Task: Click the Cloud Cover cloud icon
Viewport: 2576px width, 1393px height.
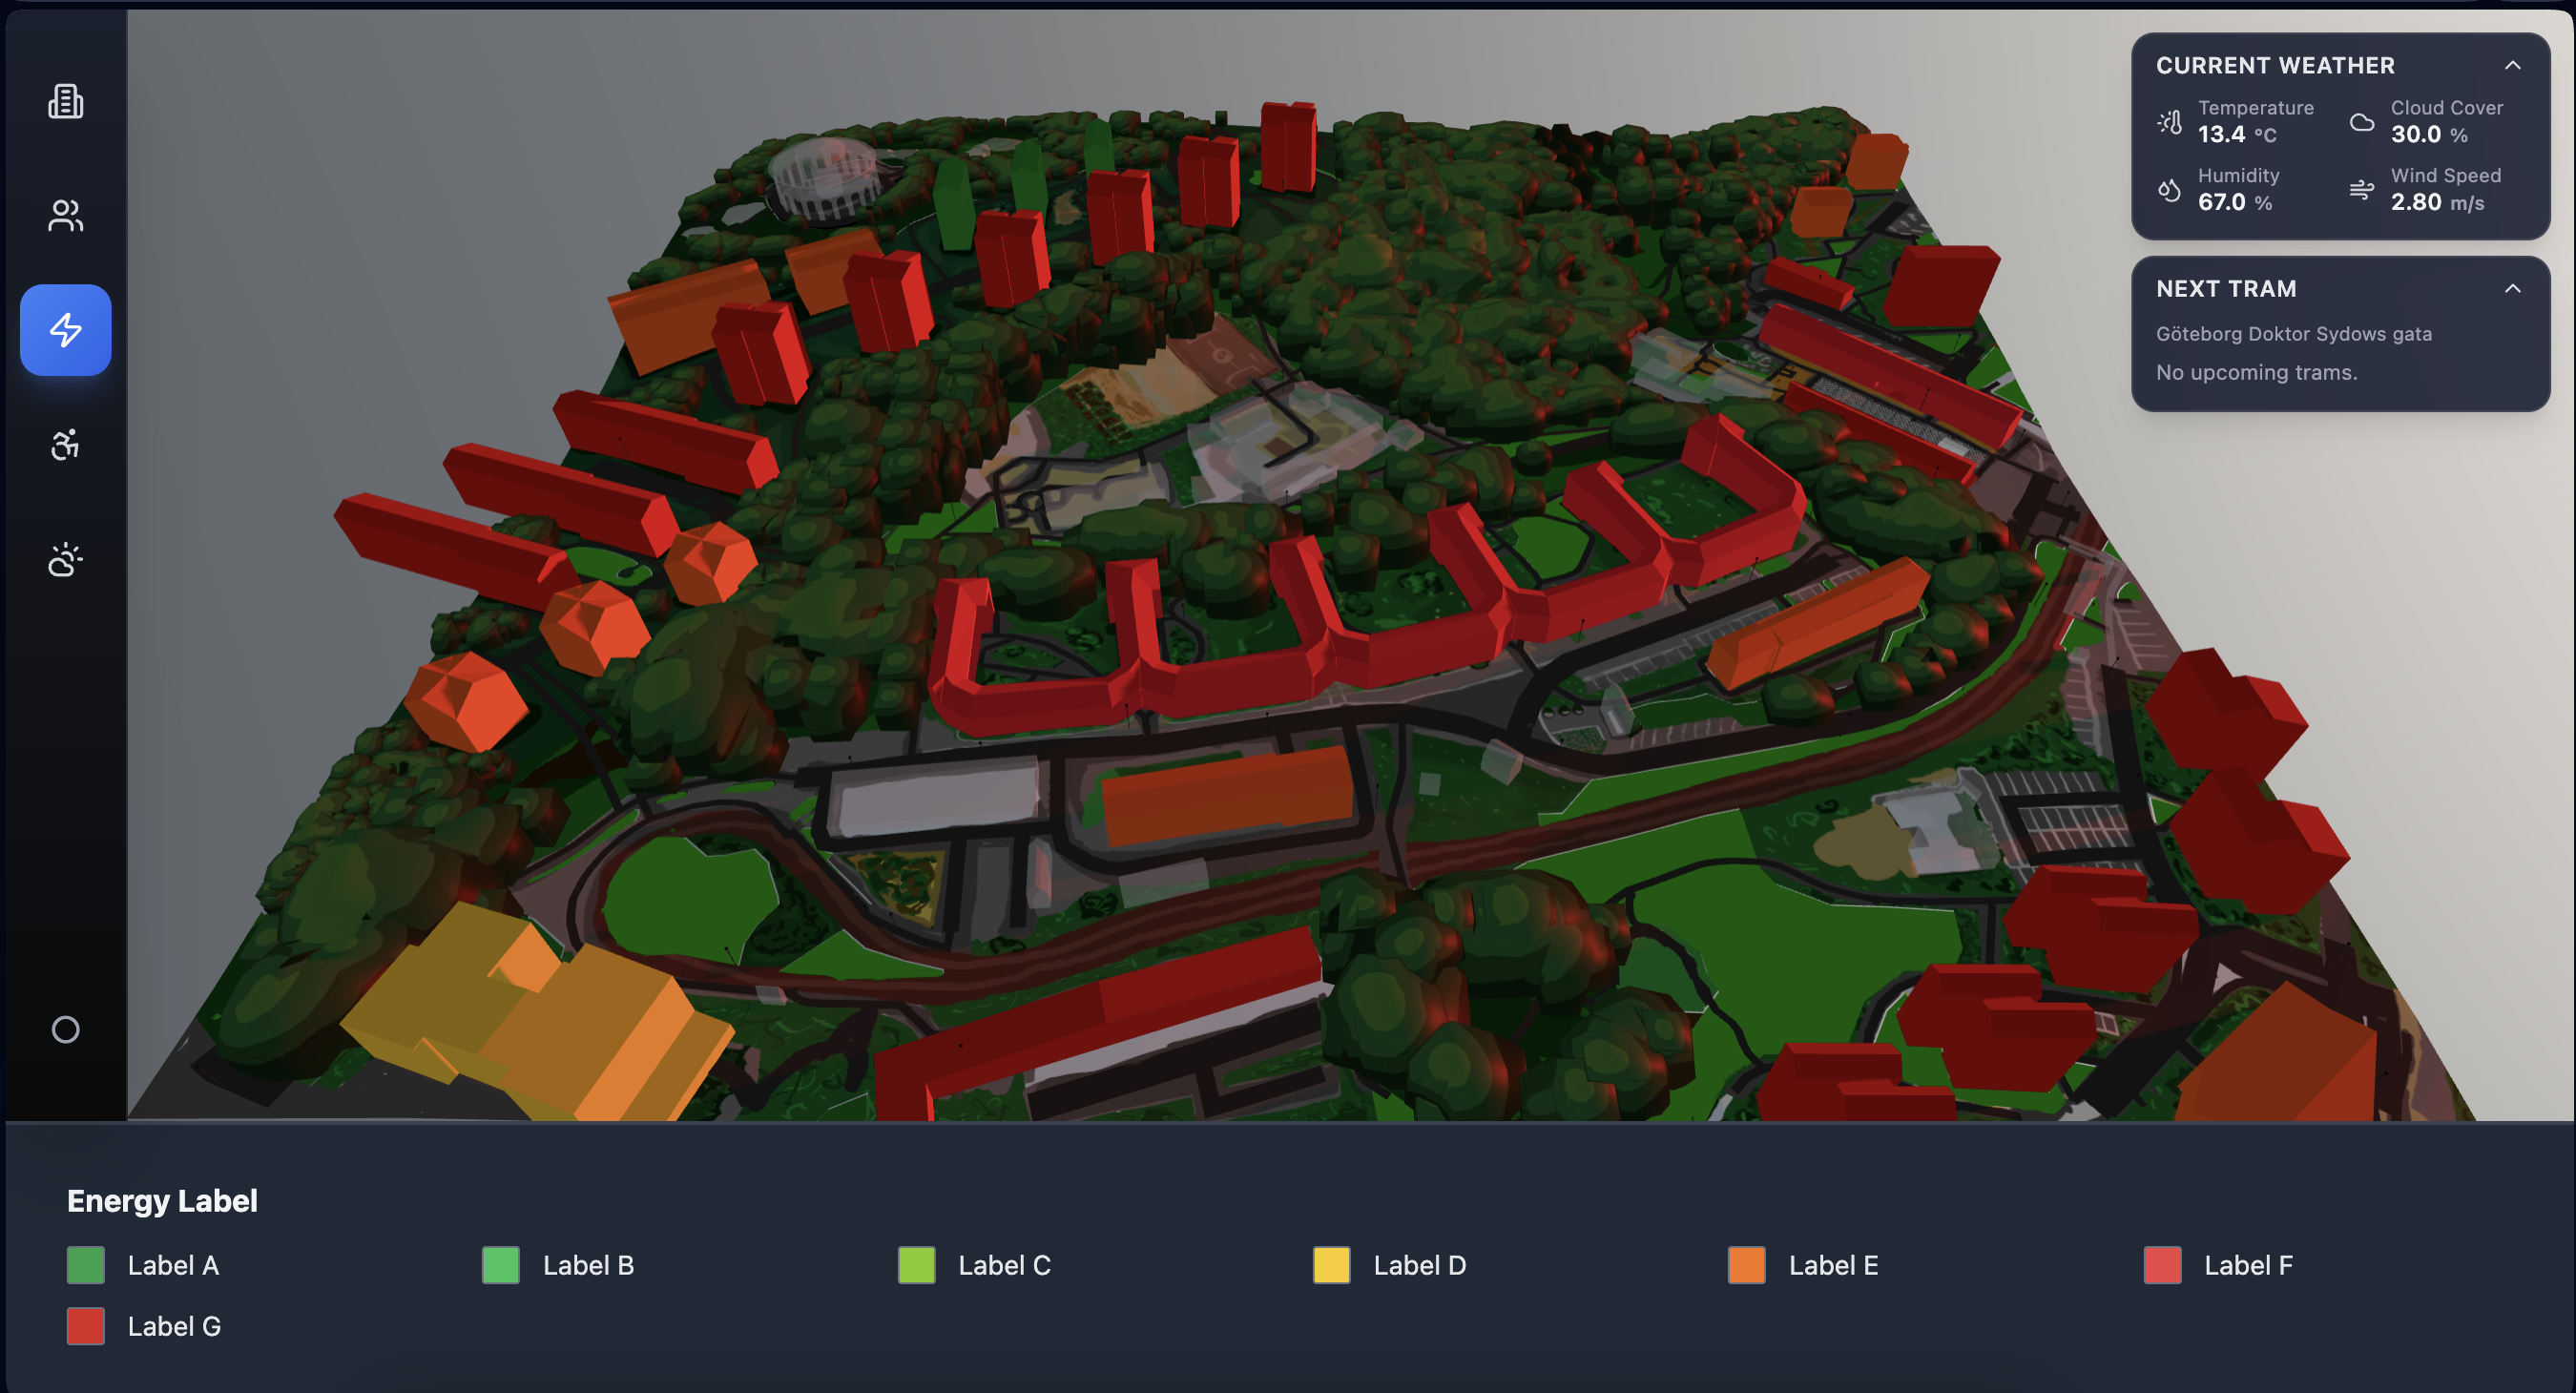Action: pos(2361,122)
